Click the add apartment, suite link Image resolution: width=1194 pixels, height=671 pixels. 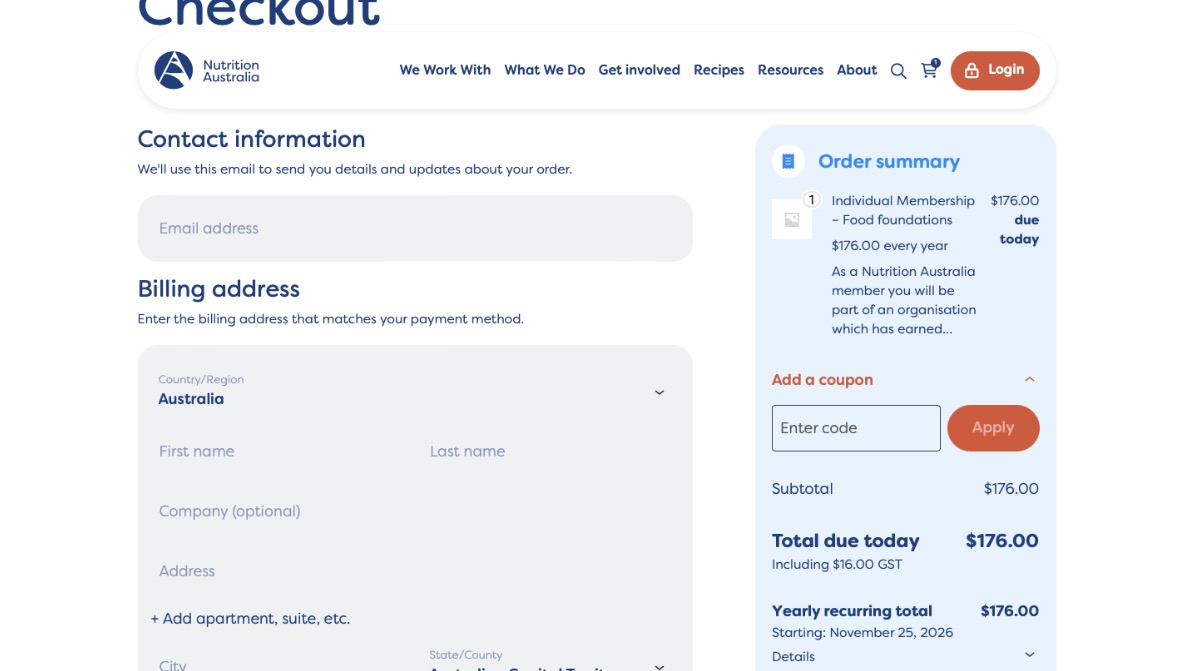click(250, 619)
